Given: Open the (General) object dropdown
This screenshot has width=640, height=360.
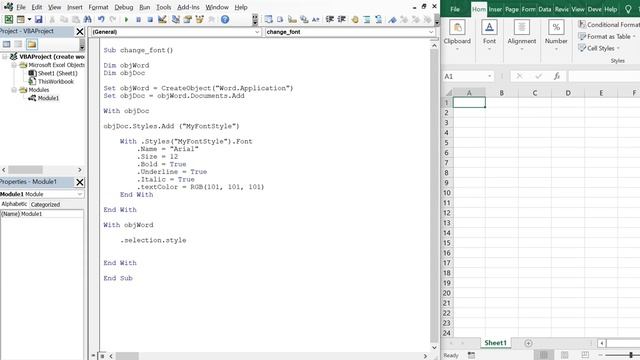Looking at the screenshot, I should [257, 32].
